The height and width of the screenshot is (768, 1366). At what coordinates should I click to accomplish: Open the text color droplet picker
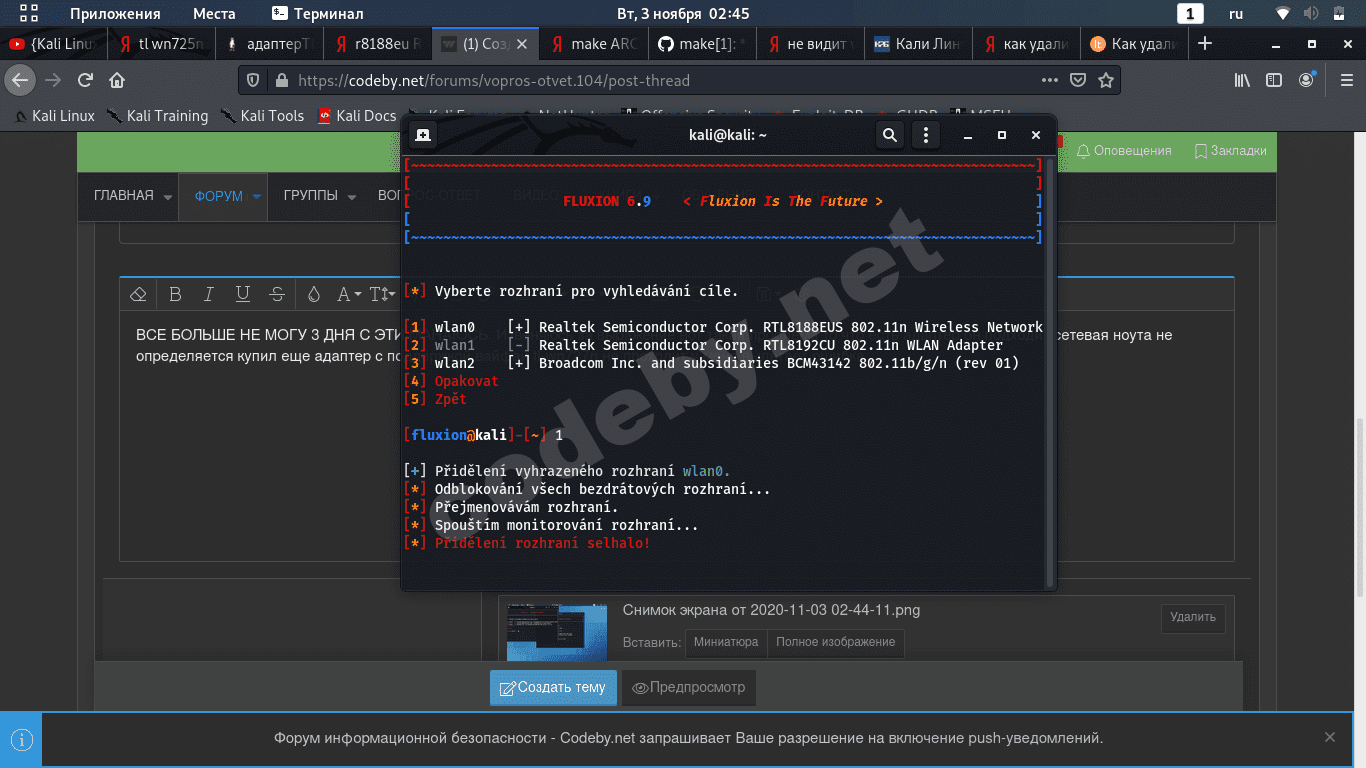pyautogui.click(x=314, y=294)
